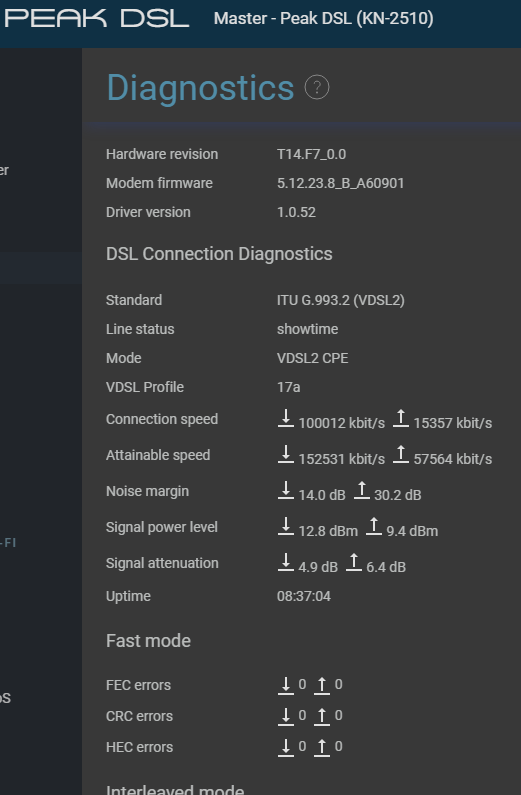
Task: Click the PEAK DSL logo
Action: click(96, 18)
